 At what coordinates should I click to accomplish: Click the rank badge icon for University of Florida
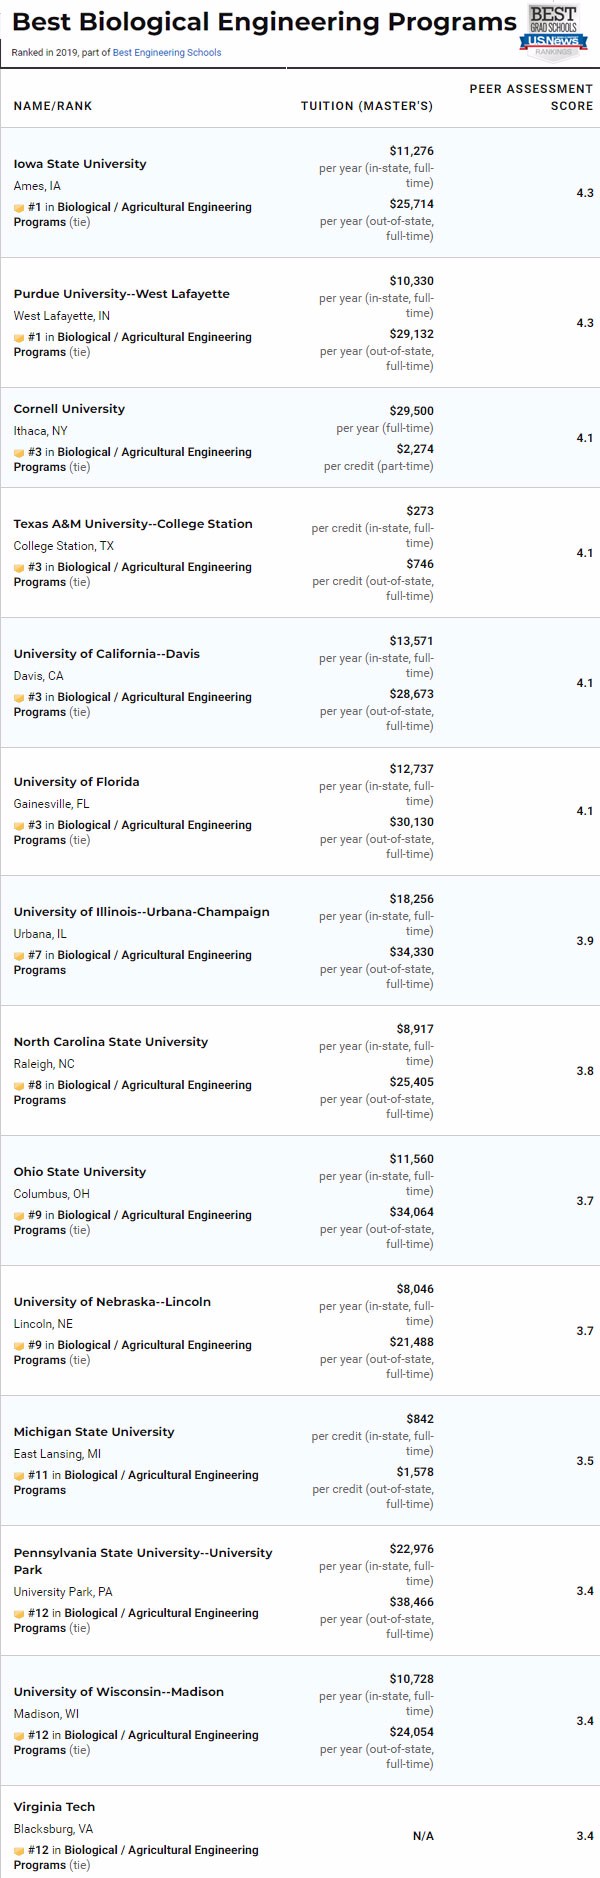(x=19, y=826)
